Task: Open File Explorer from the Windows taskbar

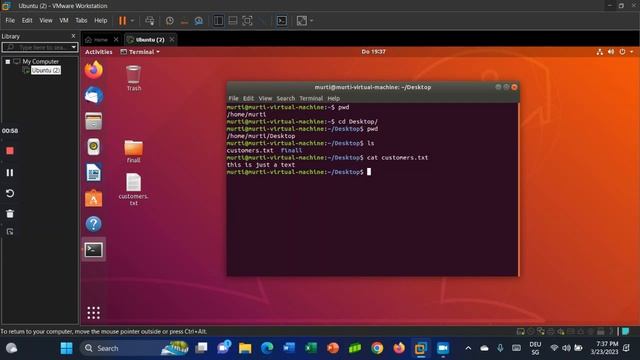Action: [245, 348]
